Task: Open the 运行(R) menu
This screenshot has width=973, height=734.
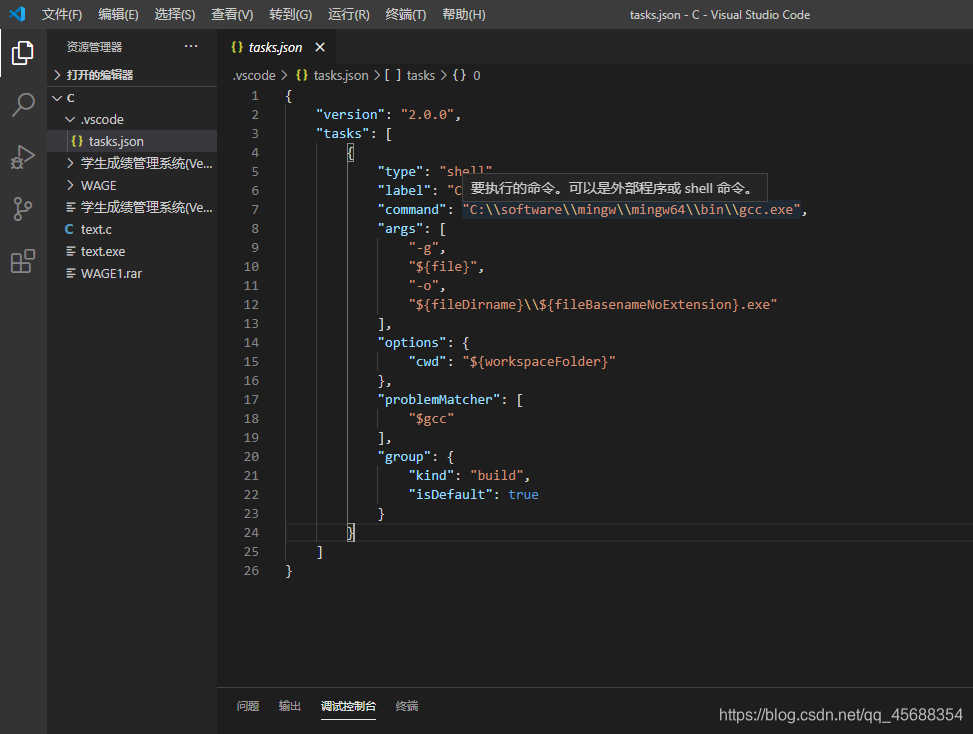Action: click(349, 14)
